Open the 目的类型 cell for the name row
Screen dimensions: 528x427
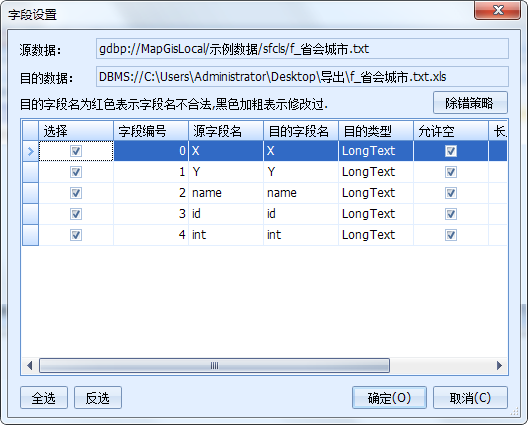coord(376,193)
